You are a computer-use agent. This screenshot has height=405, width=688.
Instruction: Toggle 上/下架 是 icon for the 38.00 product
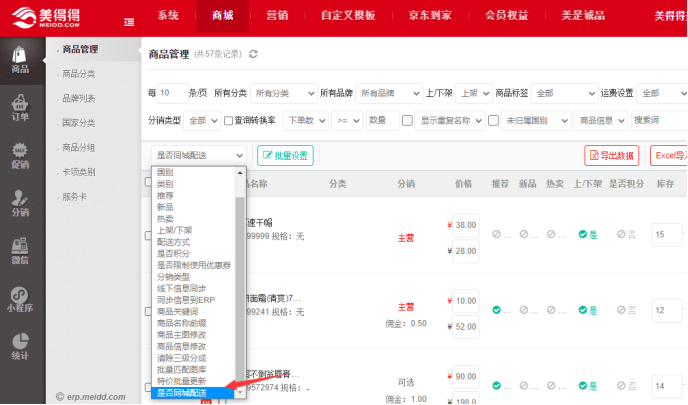pyautogui.click(x=583, y=234)
